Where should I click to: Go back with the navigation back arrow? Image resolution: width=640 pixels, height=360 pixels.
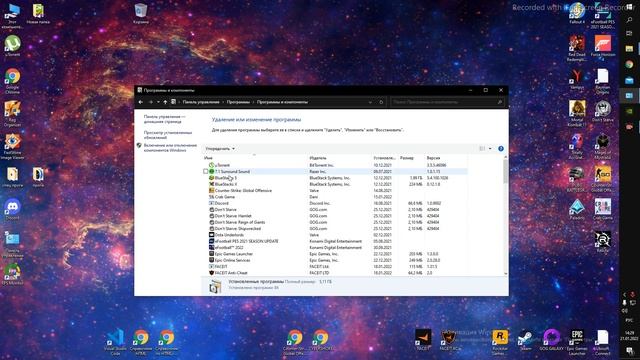pos(141,102)
